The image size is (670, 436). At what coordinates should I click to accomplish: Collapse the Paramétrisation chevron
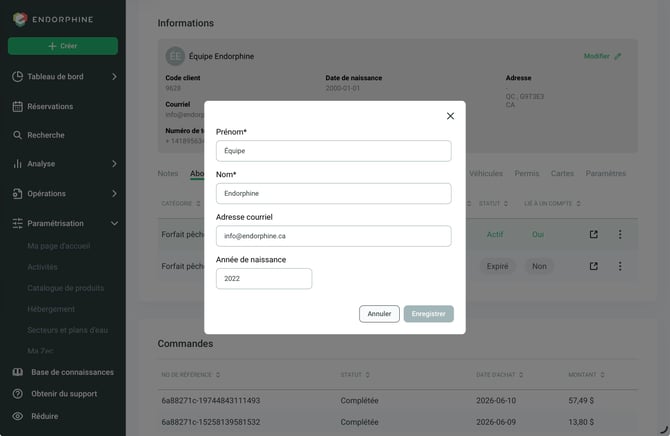coord(114,224)
